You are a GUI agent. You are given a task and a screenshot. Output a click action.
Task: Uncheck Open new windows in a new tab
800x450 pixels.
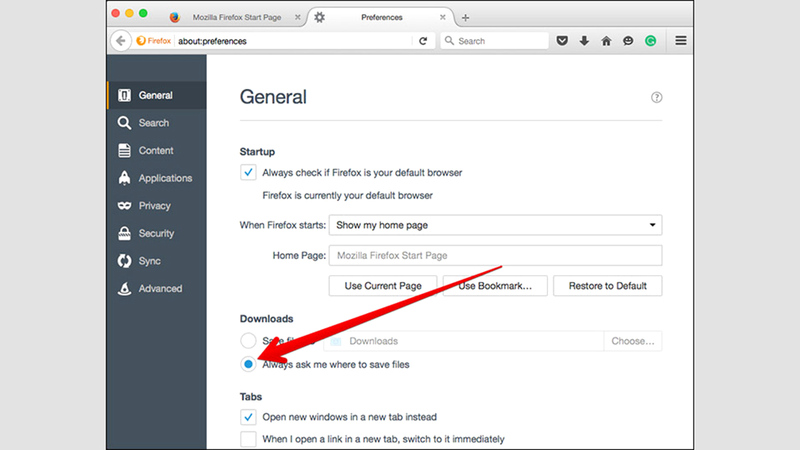click(248, 417)
